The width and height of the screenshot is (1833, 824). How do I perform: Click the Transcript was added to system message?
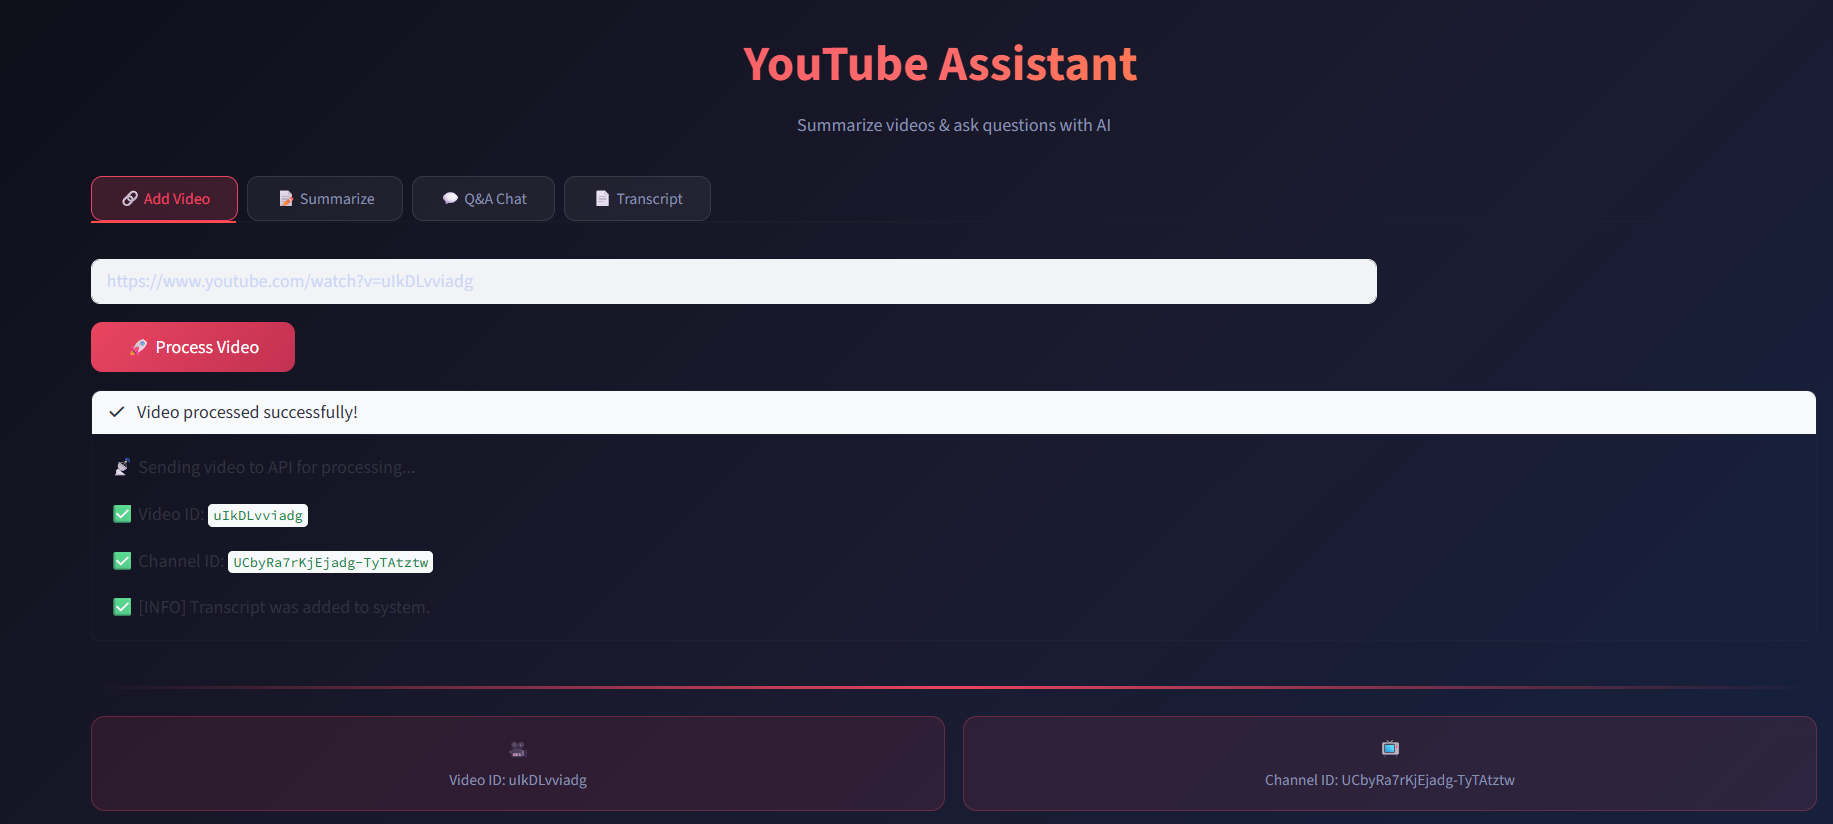click(x=284, y=607)
